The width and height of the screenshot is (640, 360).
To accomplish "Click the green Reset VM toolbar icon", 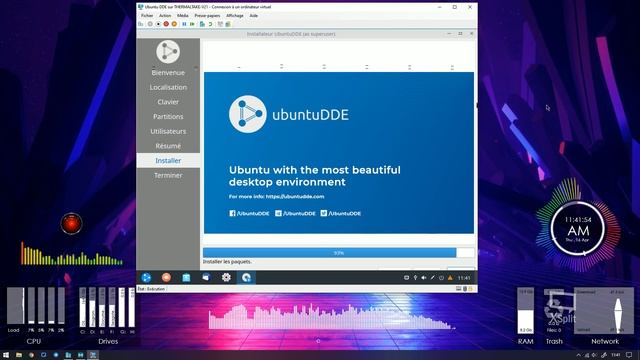I will pos(192,24).
